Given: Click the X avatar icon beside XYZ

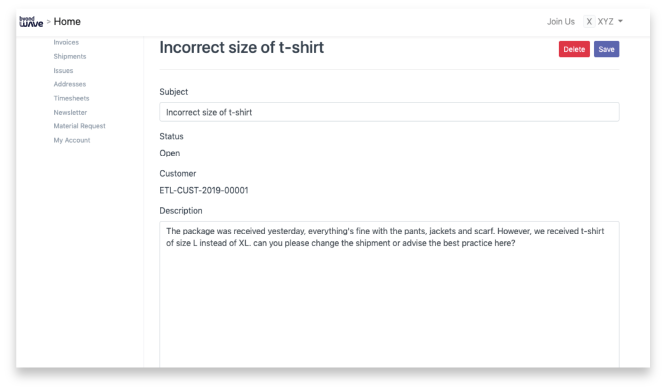Looking at the screenshot, I should coord(589,22).
